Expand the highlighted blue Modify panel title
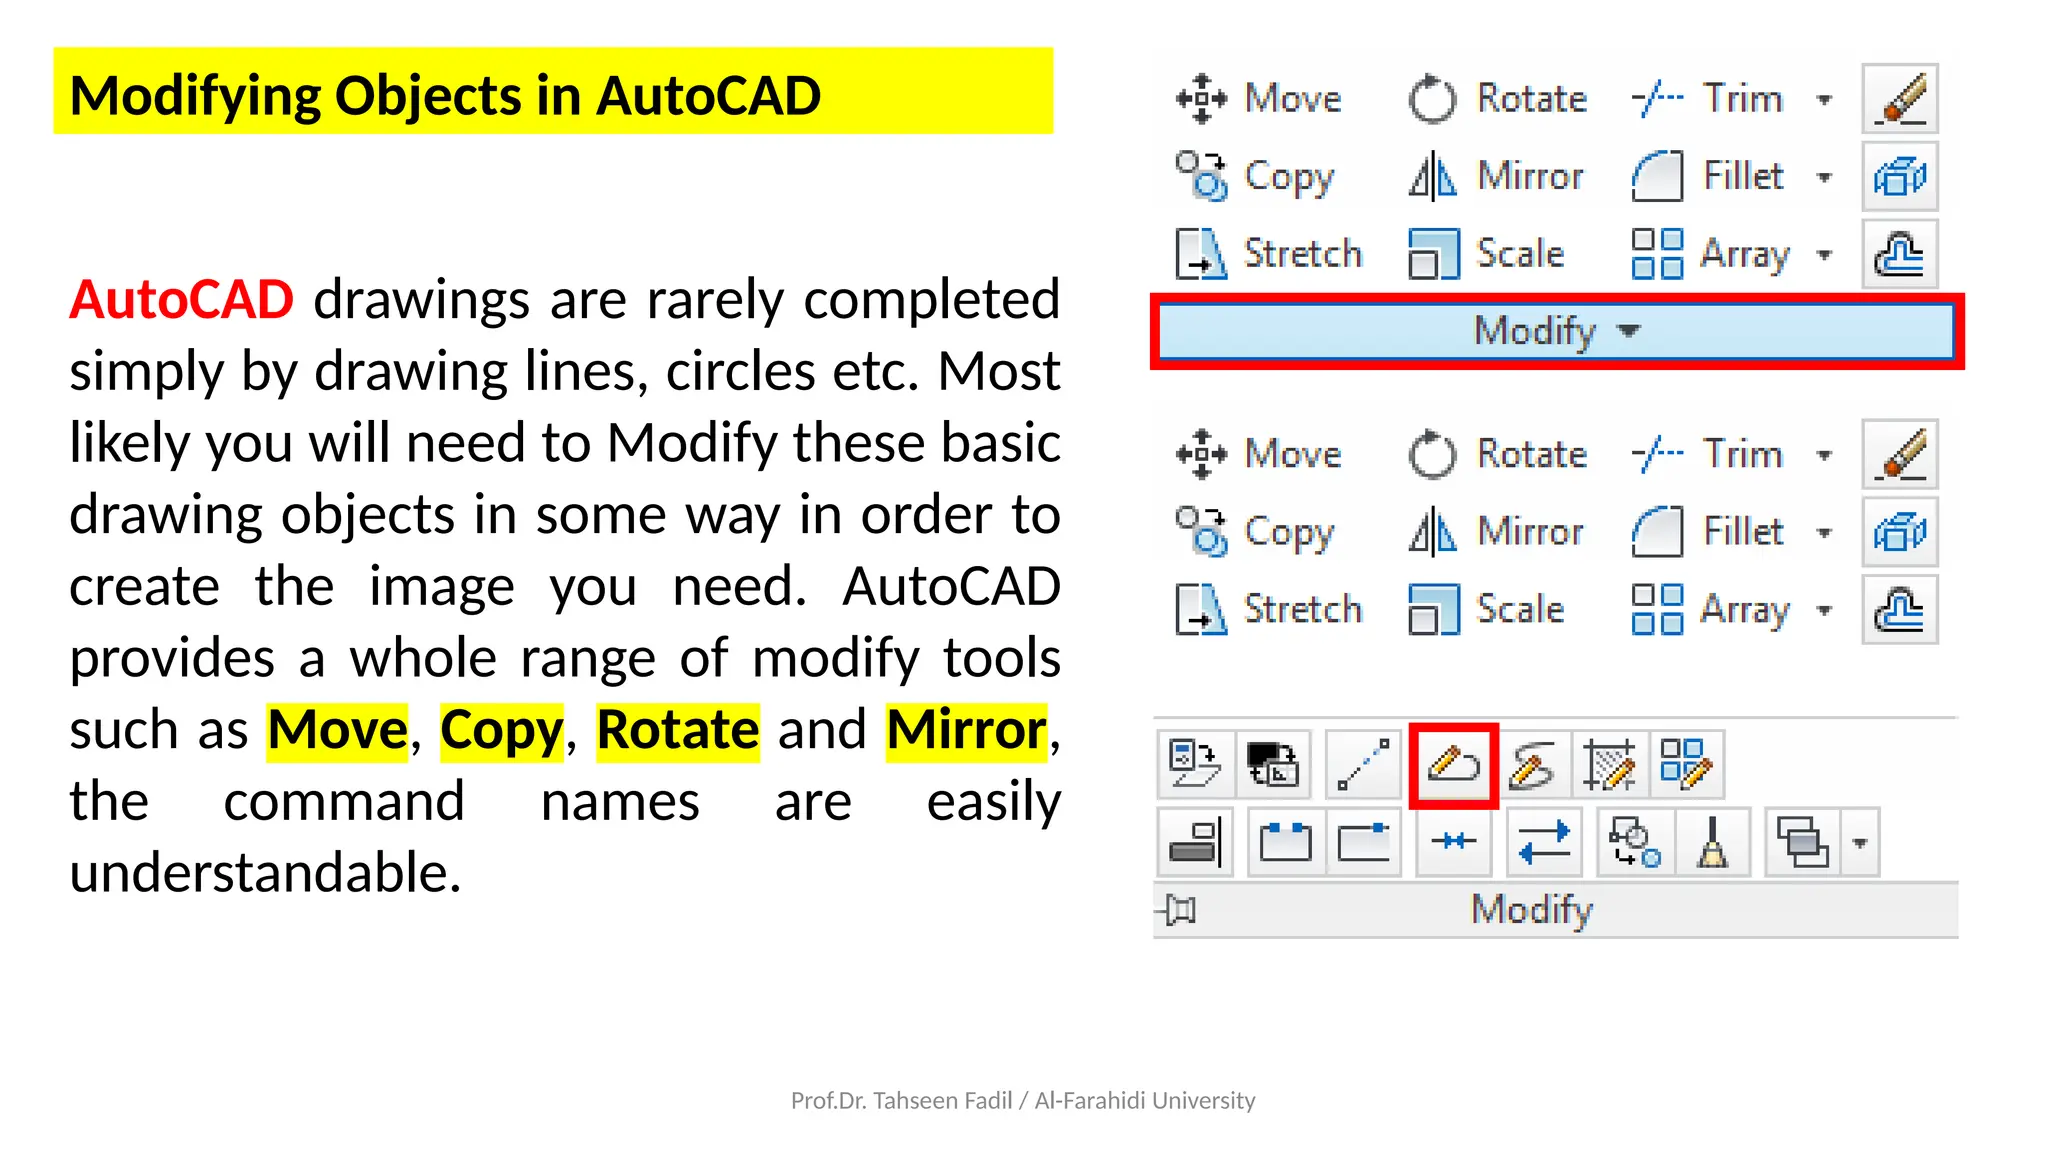2048x1152 pixels. 1556,331
